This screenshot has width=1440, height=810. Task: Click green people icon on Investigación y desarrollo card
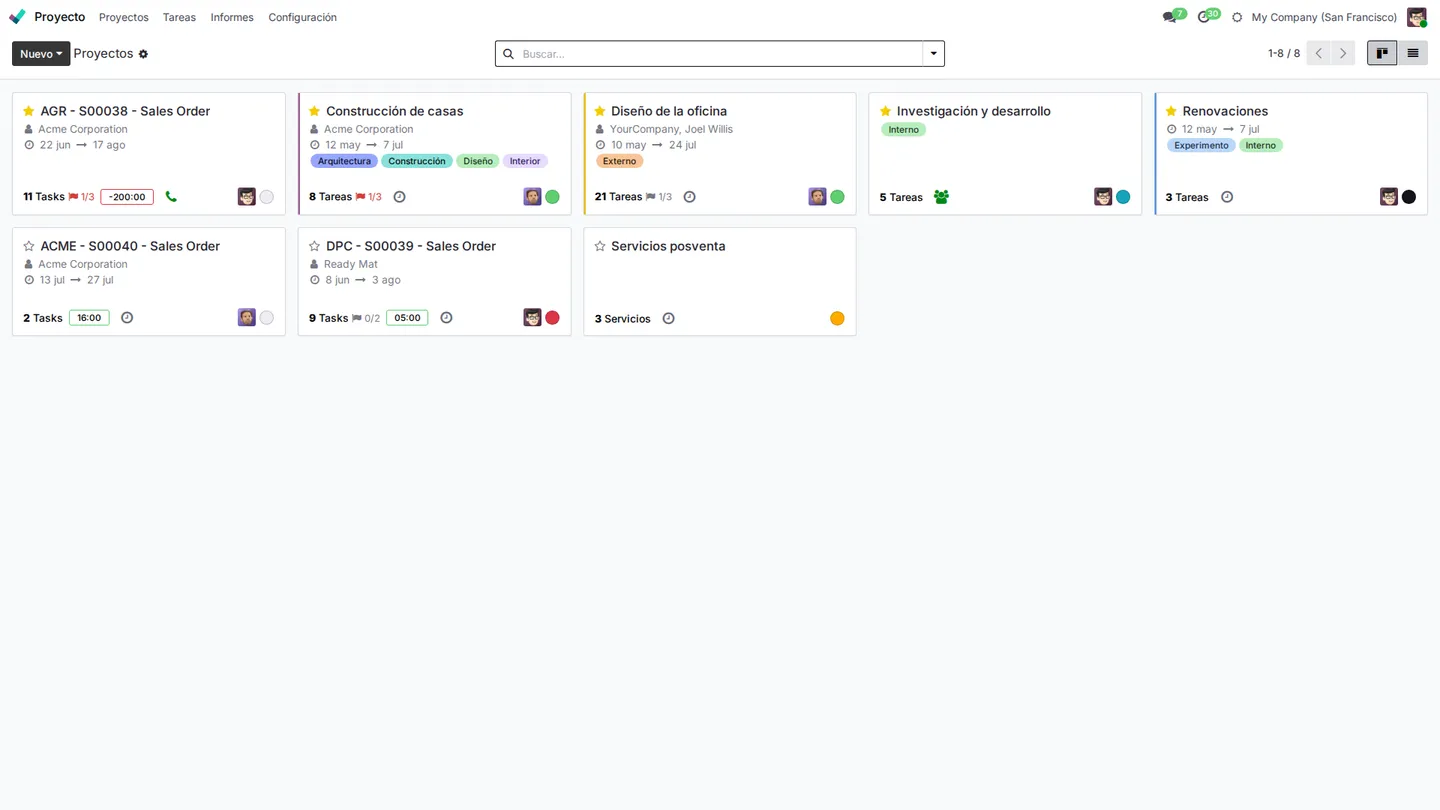tap(941, 197)
